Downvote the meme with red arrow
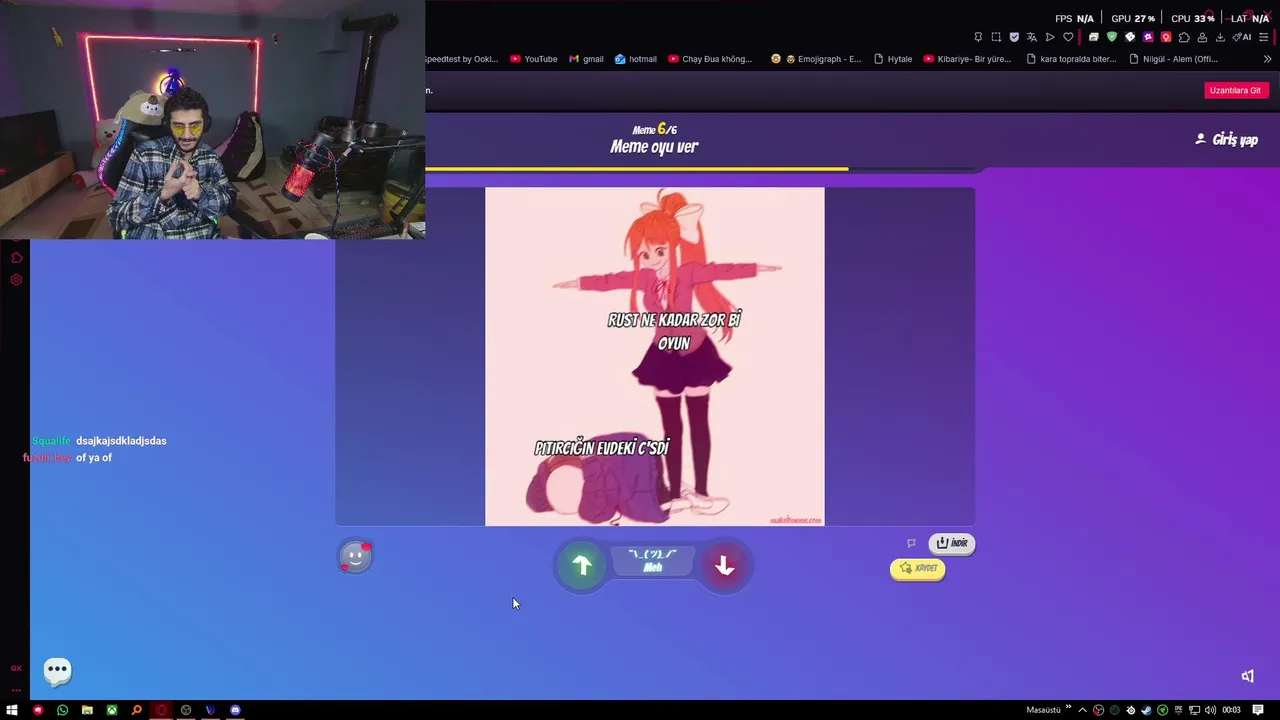This screenshot has width=1280, height=720. pos(725,566)
